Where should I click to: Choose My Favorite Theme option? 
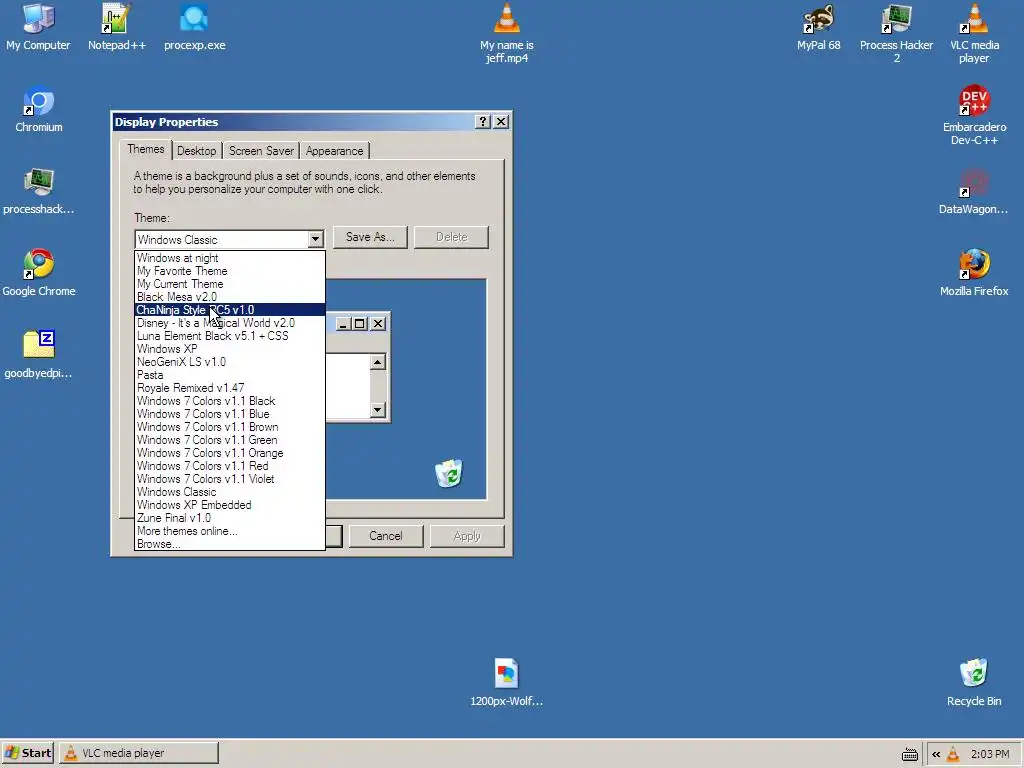click(230, 271)
